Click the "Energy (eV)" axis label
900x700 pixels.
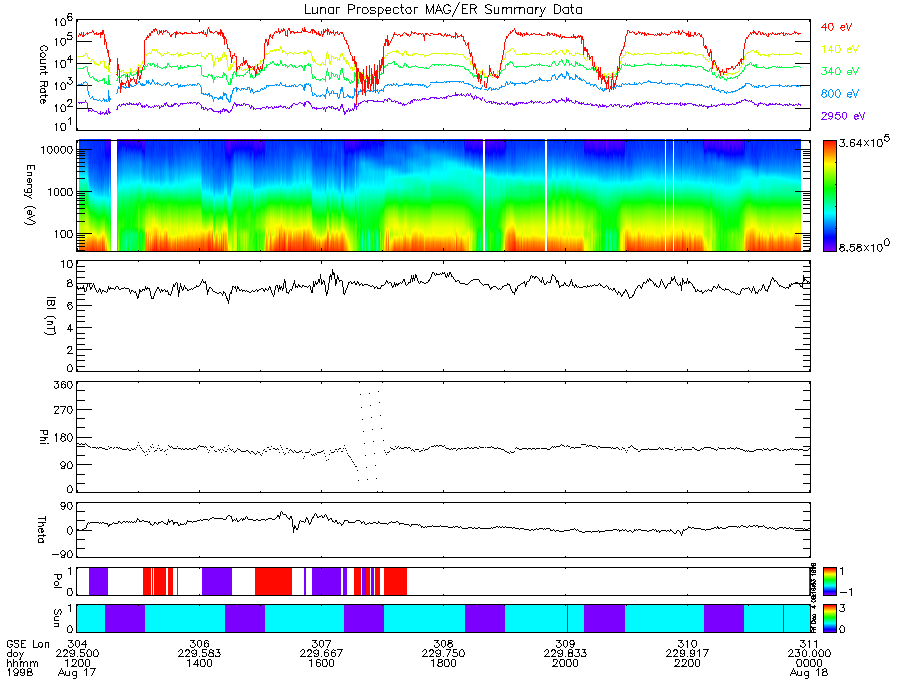coord(30,195)
